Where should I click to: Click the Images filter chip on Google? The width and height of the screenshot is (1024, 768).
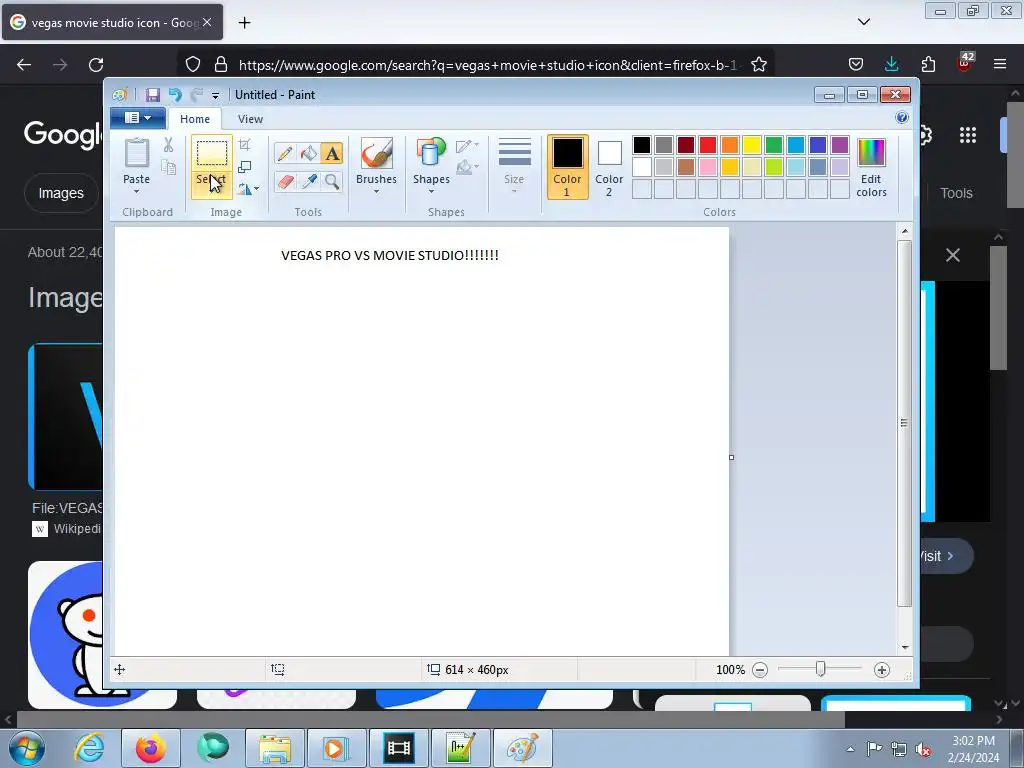61,193
